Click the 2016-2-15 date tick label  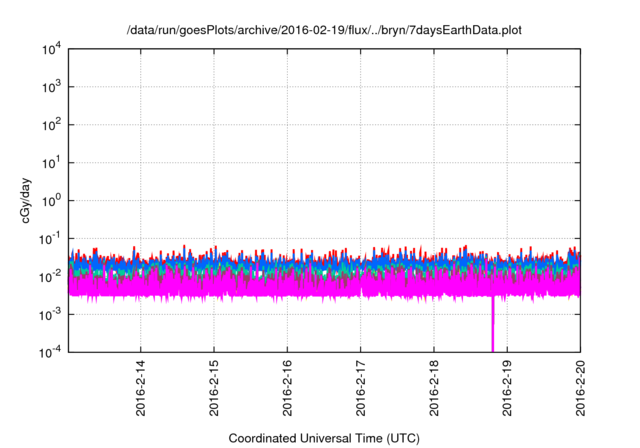(x=214, y=388)
